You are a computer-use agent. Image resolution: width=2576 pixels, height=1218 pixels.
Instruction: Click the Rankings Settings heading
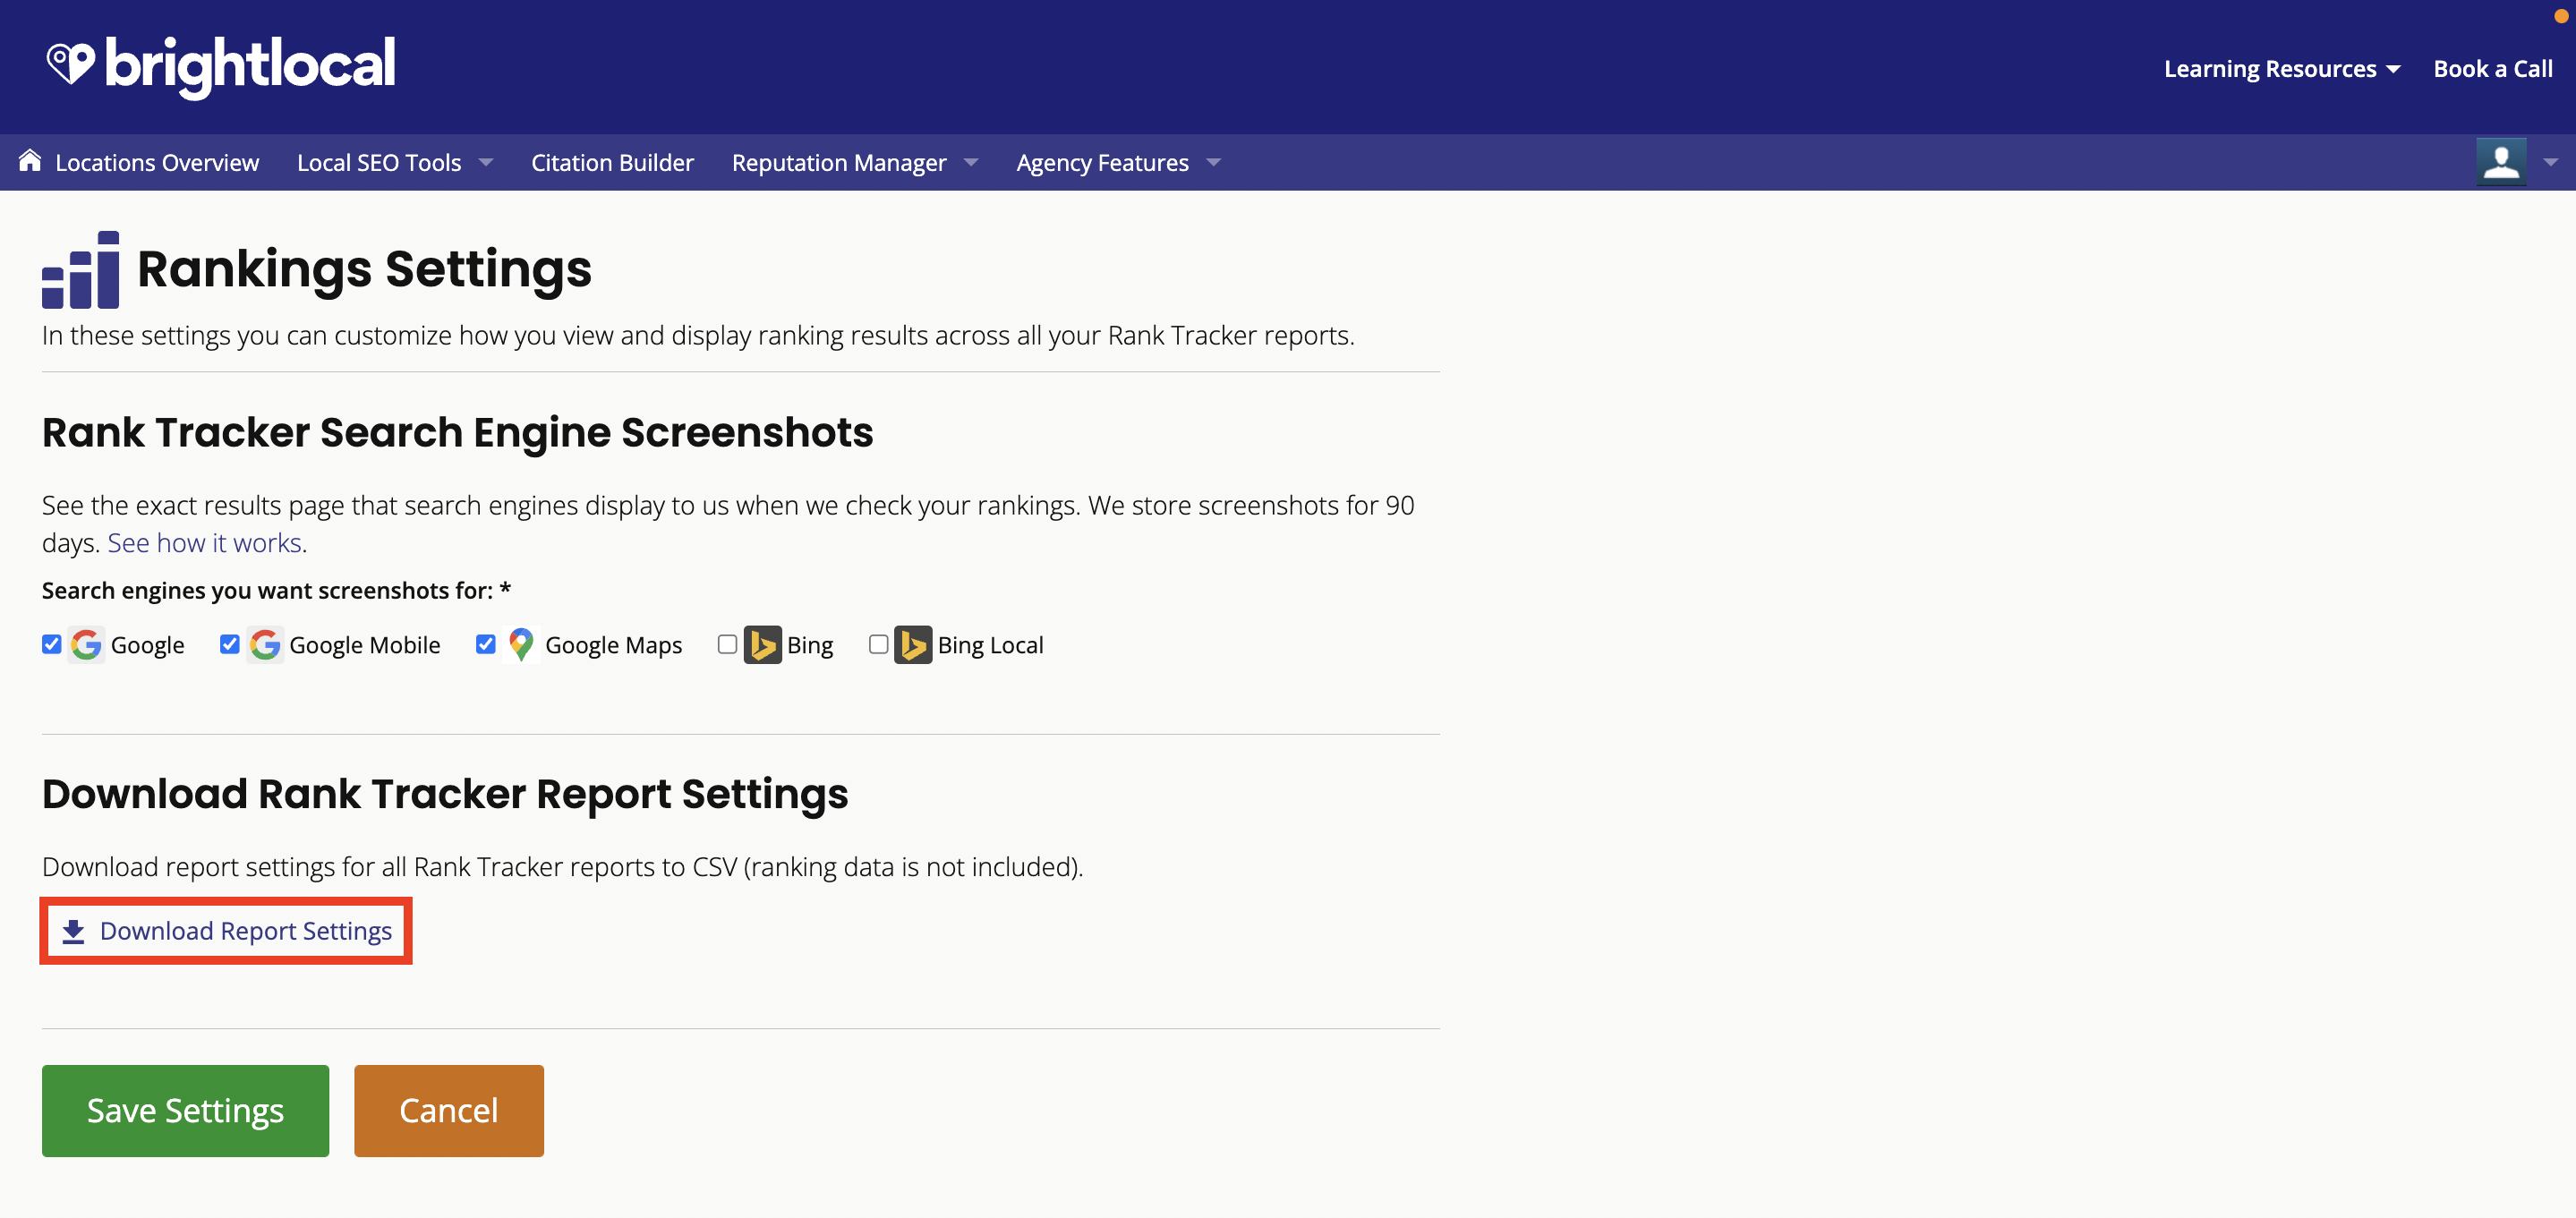[364, 270]
